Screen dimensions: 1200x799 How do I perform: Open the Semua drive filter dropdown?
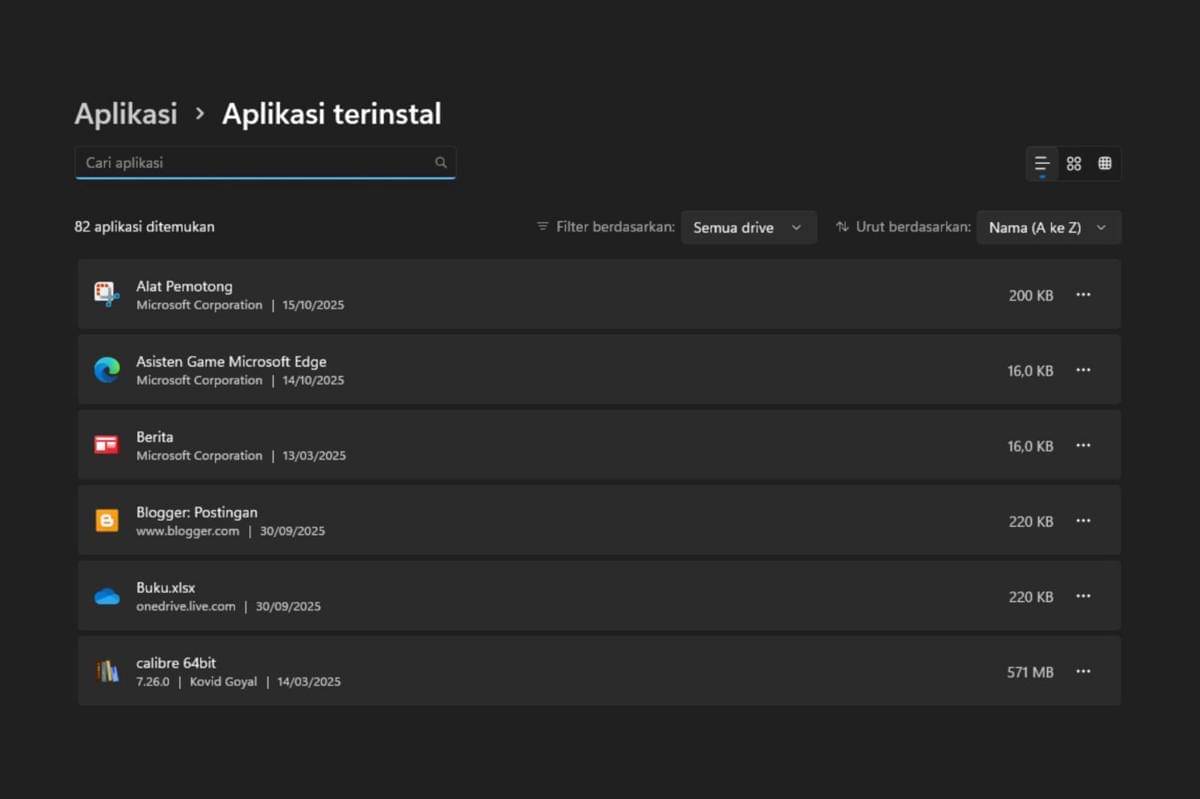coord(748,227)
